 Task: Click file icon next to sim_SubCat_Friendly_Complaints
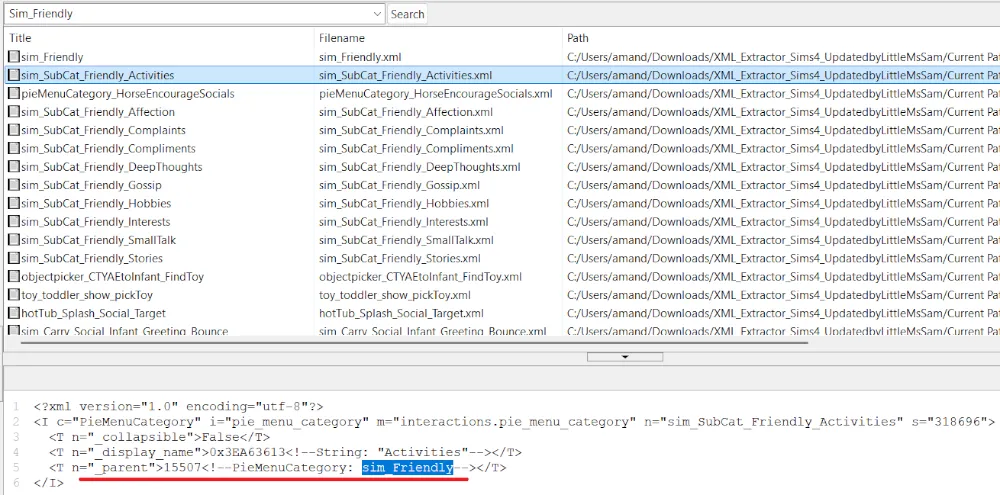coord(13,130)
